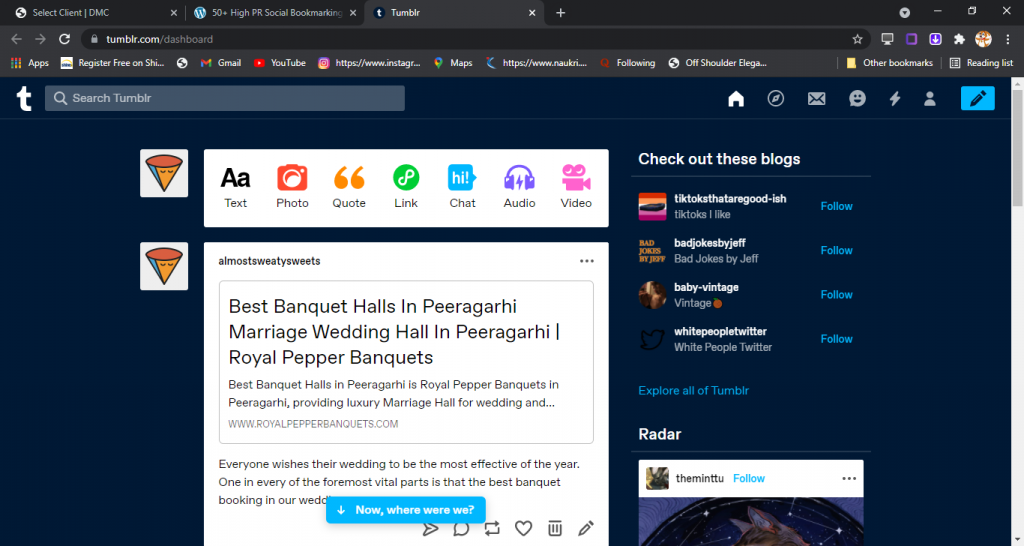Create a new Text post
Image resolution: width=1024 pixels, height=546 pixels.
coord(236,187)
